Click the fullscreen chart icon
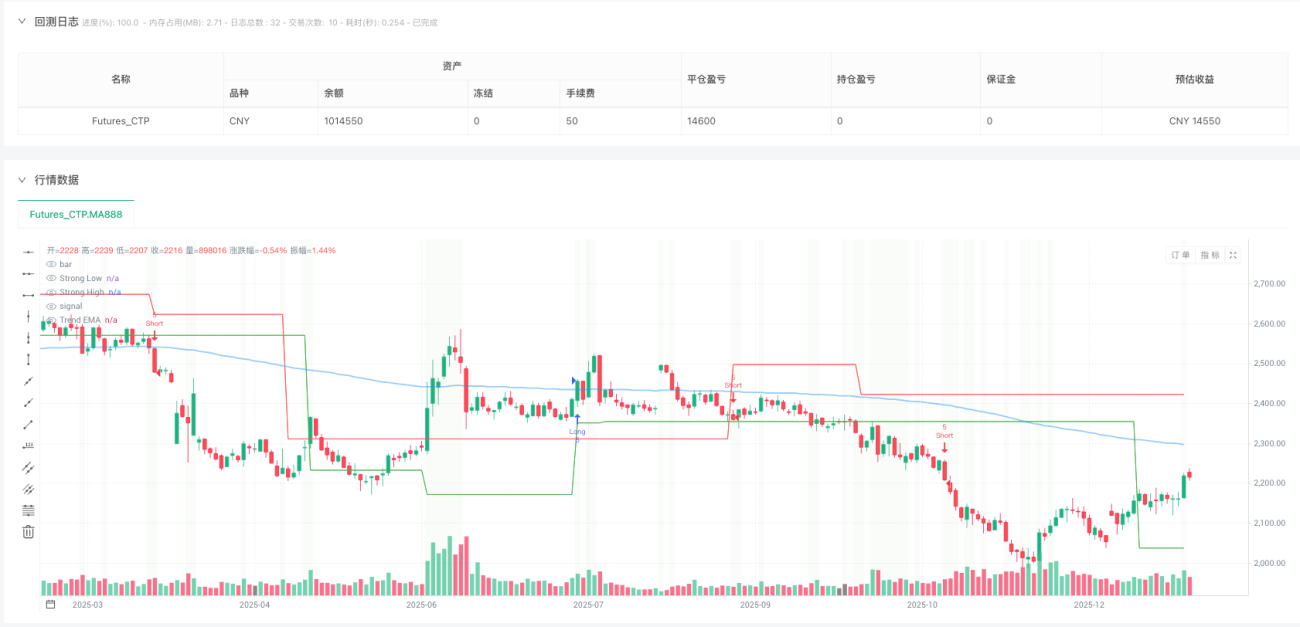The width and height of the screenshot is (1300, 627). click(x=1233, y=255)
